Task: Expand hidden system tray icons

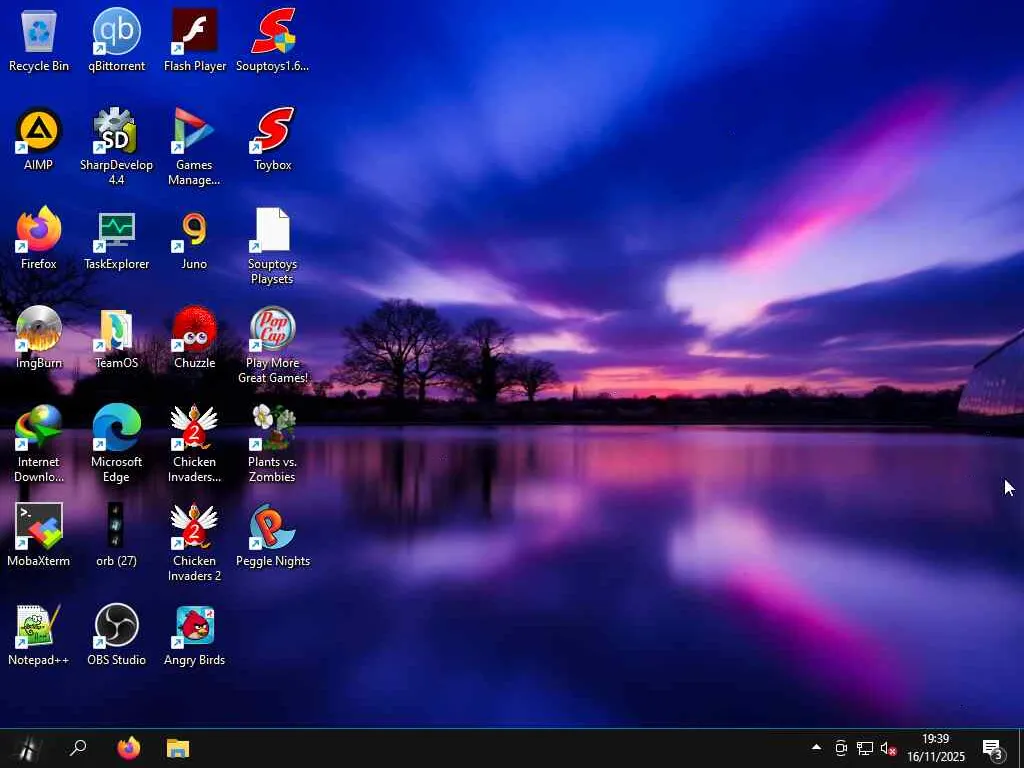Action: 816,748
